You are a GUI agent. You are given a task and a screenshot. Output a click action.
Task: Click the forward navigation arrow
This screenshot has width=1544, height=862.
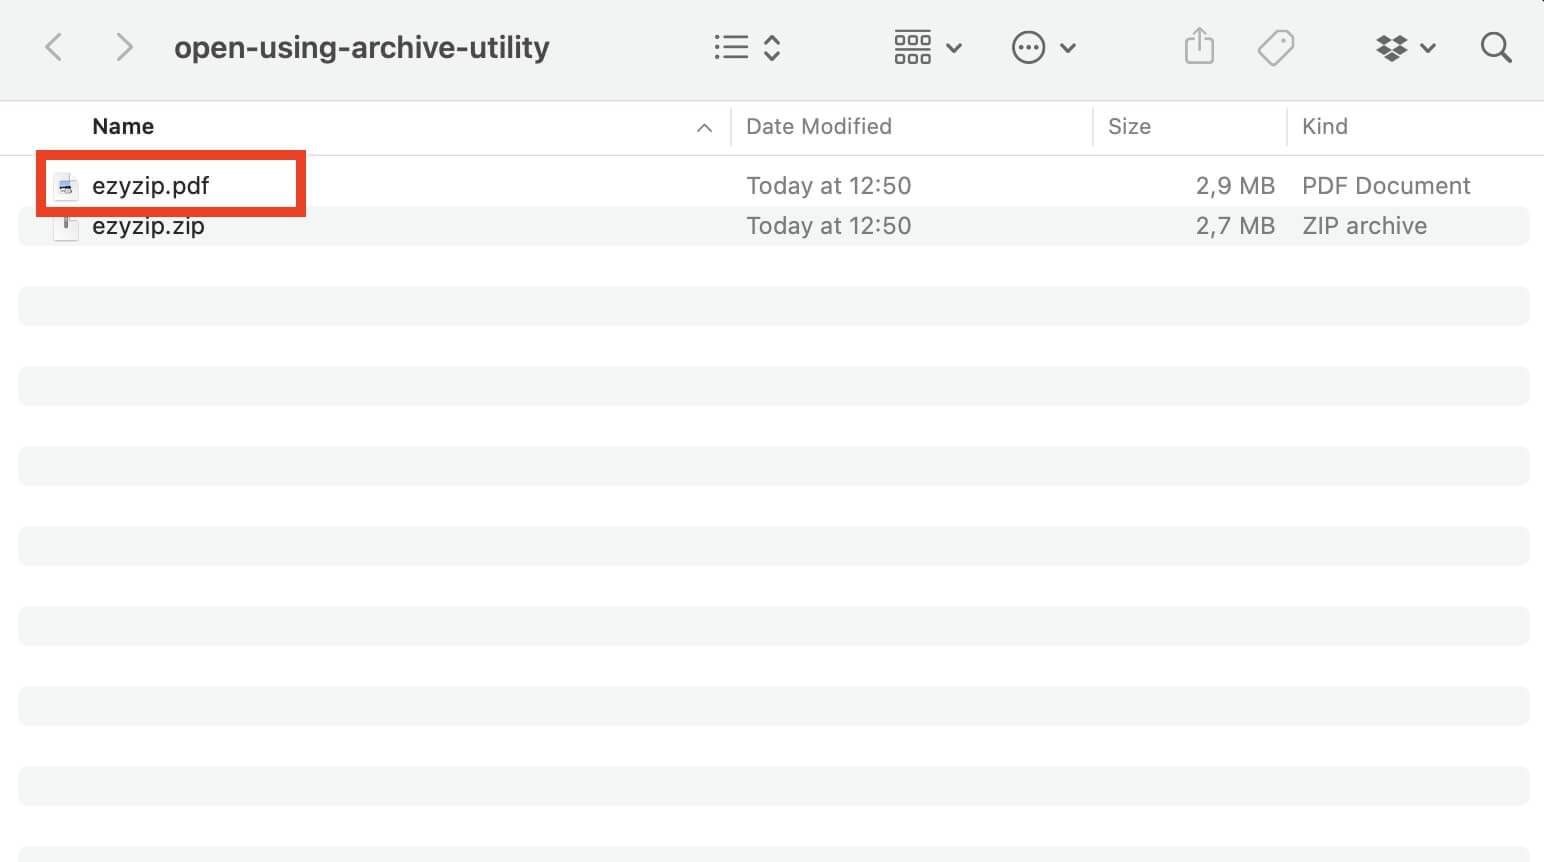123,46
